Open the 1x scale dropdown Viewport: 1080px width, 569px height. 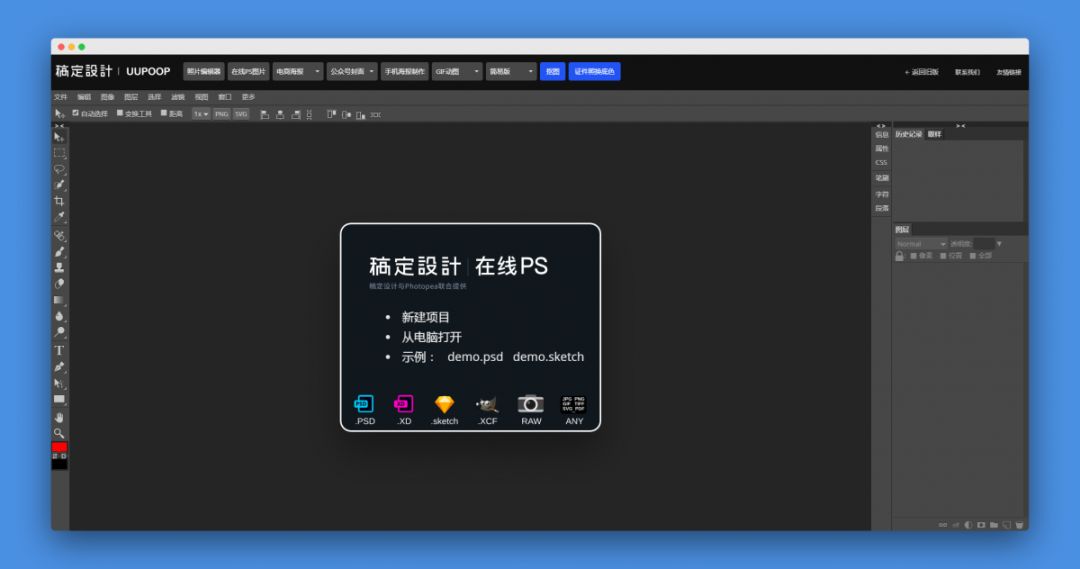point(200,114)
